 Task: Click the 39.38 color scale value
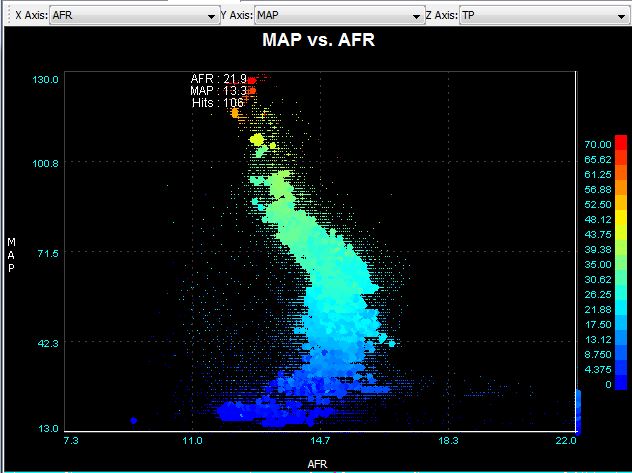tap(598, 249)
